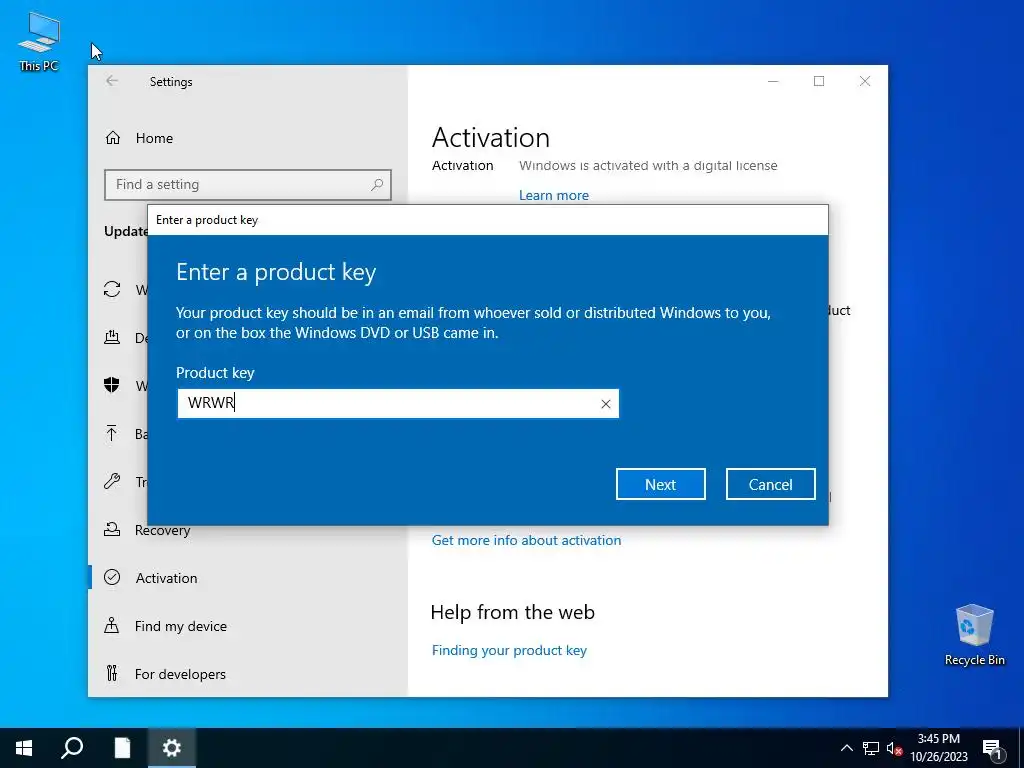This screenshot has height=768, width=1024.
Task: Click the white document icon on the taskbar
Action: (122, 748)
